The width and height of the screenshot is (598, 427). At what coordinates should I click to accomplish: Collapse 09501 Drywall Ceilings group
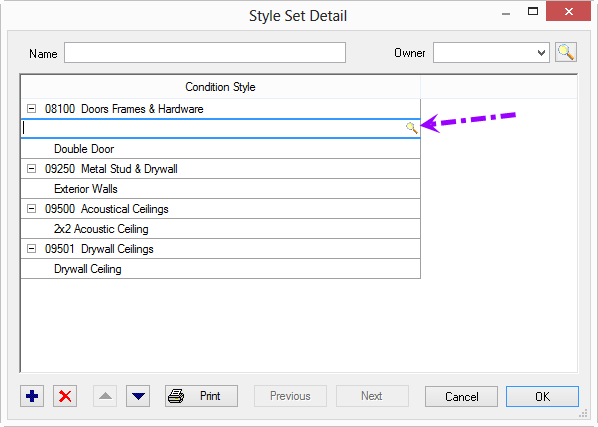click(31, 249)
